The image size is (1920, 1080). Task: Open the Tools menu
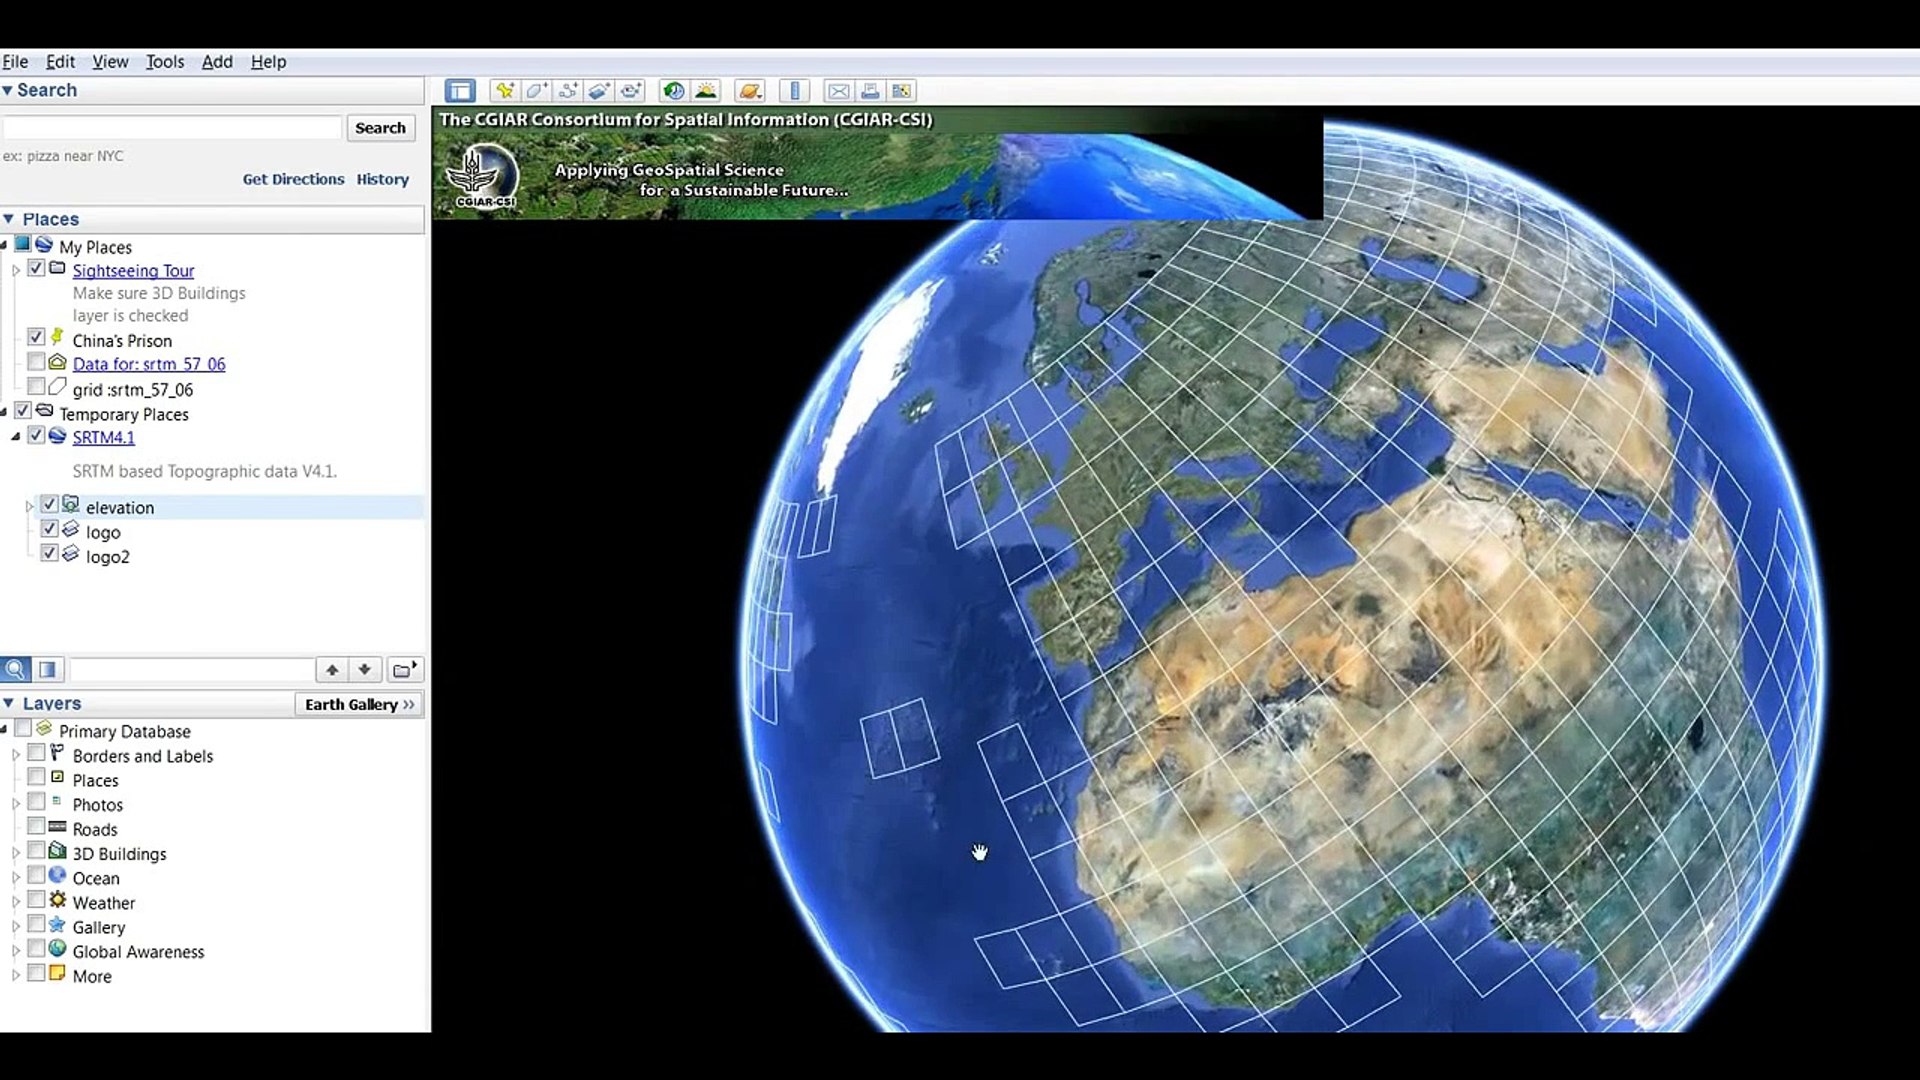[165, 62]
